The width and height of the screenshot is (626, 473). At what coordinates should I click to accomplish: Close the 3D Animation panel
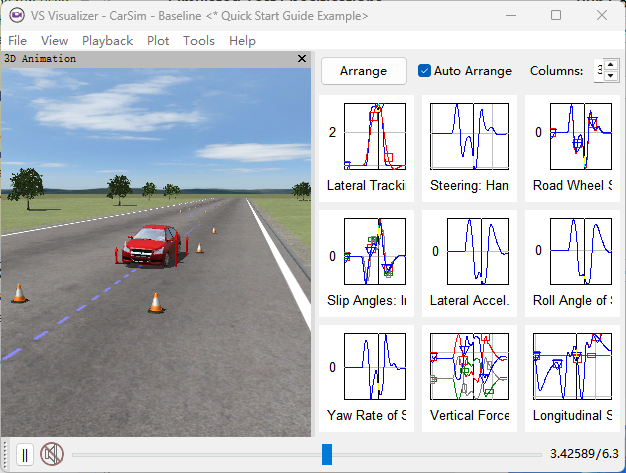[x=302, y=59]
